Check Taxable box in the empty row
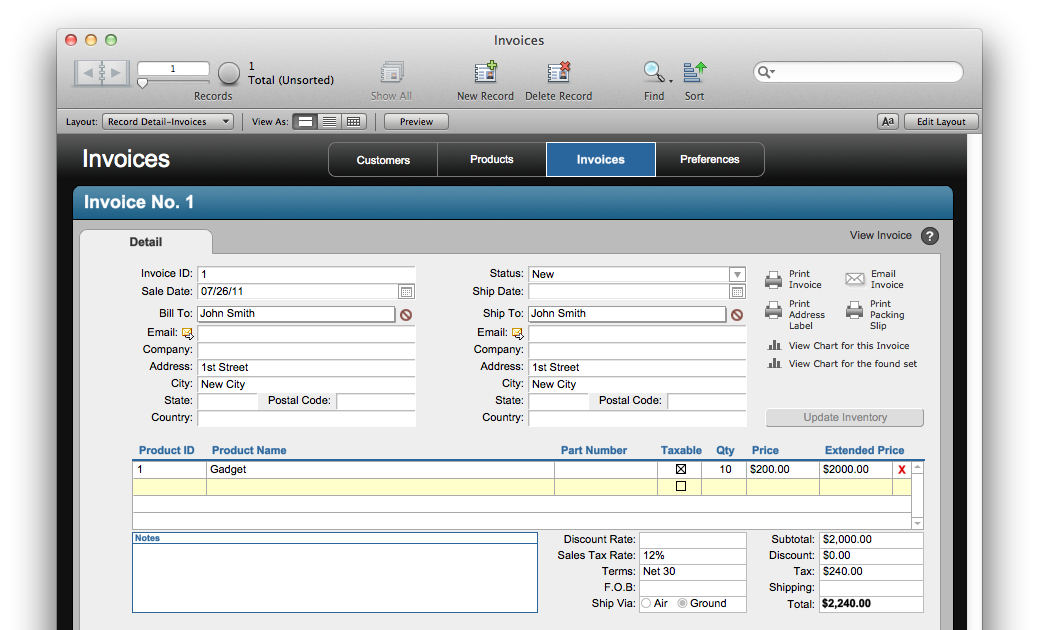 [681, 486]
